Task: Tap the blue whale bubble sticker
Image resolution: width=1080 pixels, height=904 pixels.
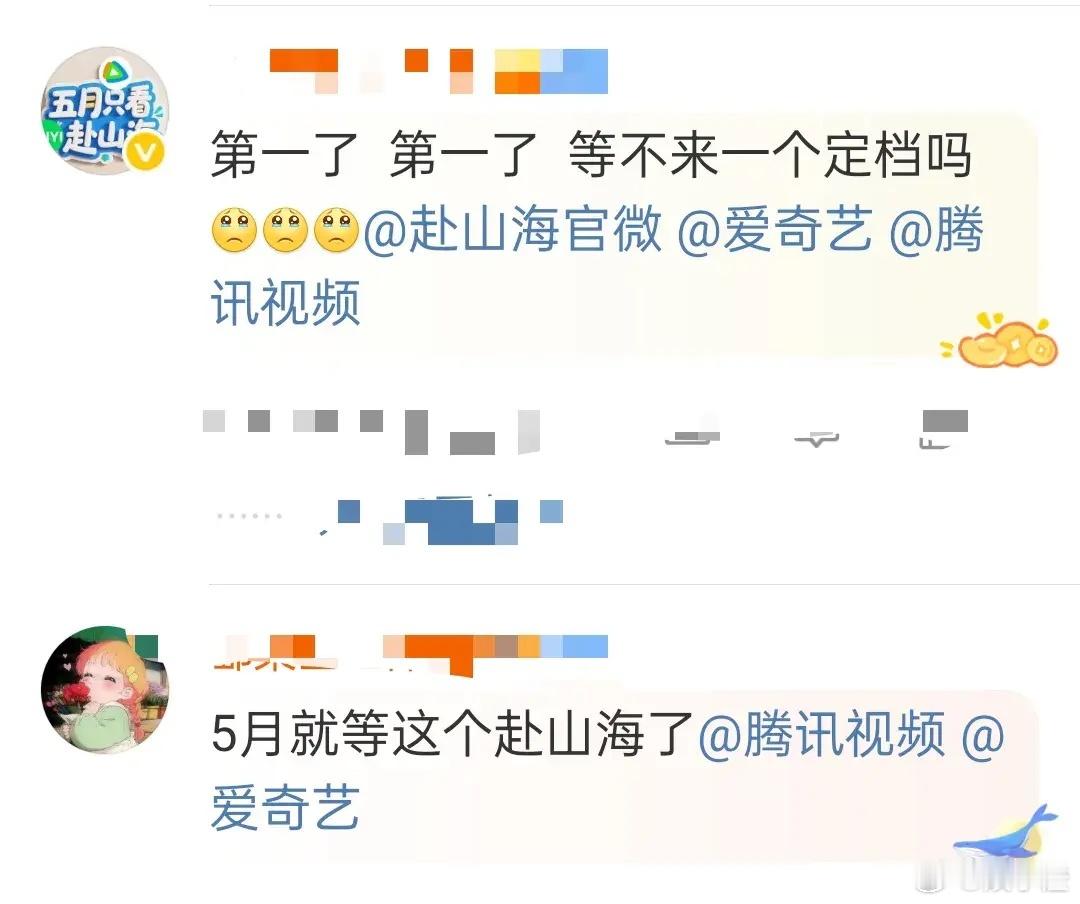Action: pyautogui.click(x=1007, y=832)
